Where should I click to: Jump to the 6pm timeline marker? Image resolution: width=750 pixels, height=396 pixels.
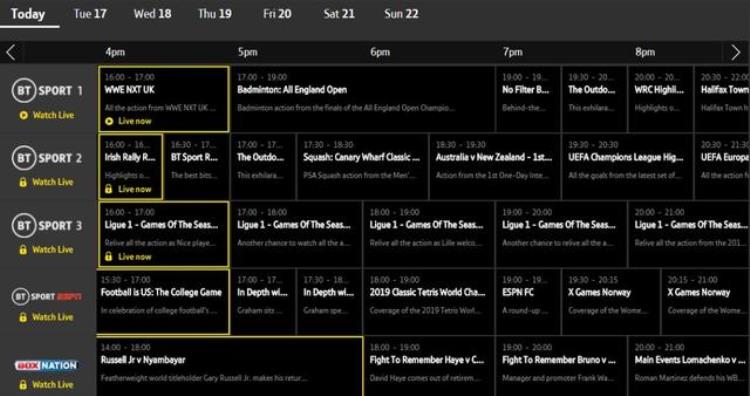coord(380,52)
